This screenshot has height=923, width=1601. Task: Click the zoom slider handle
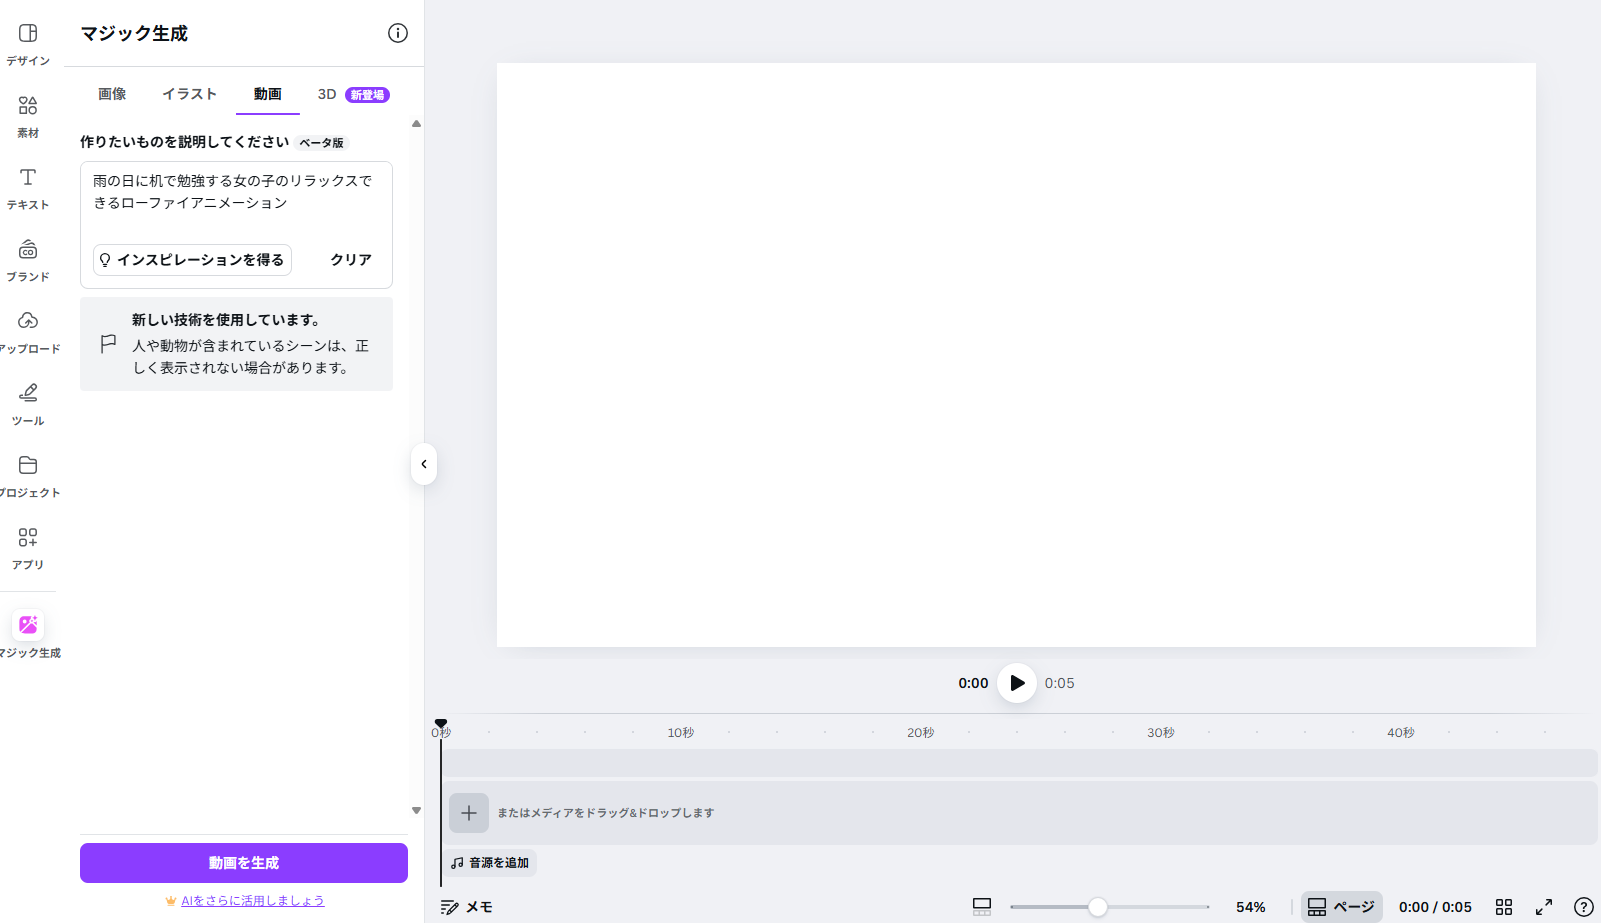click(1098, 907)
